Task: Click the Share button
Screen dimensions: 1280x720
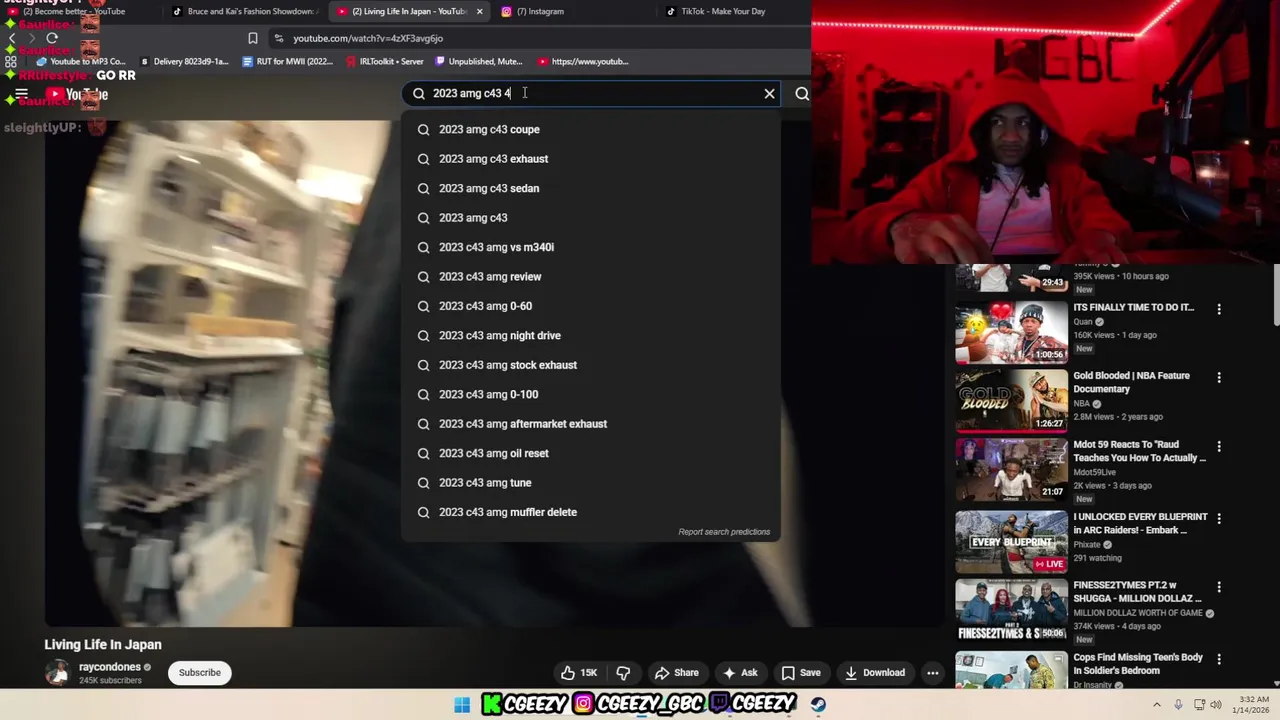Action: (x=676, y=673)
